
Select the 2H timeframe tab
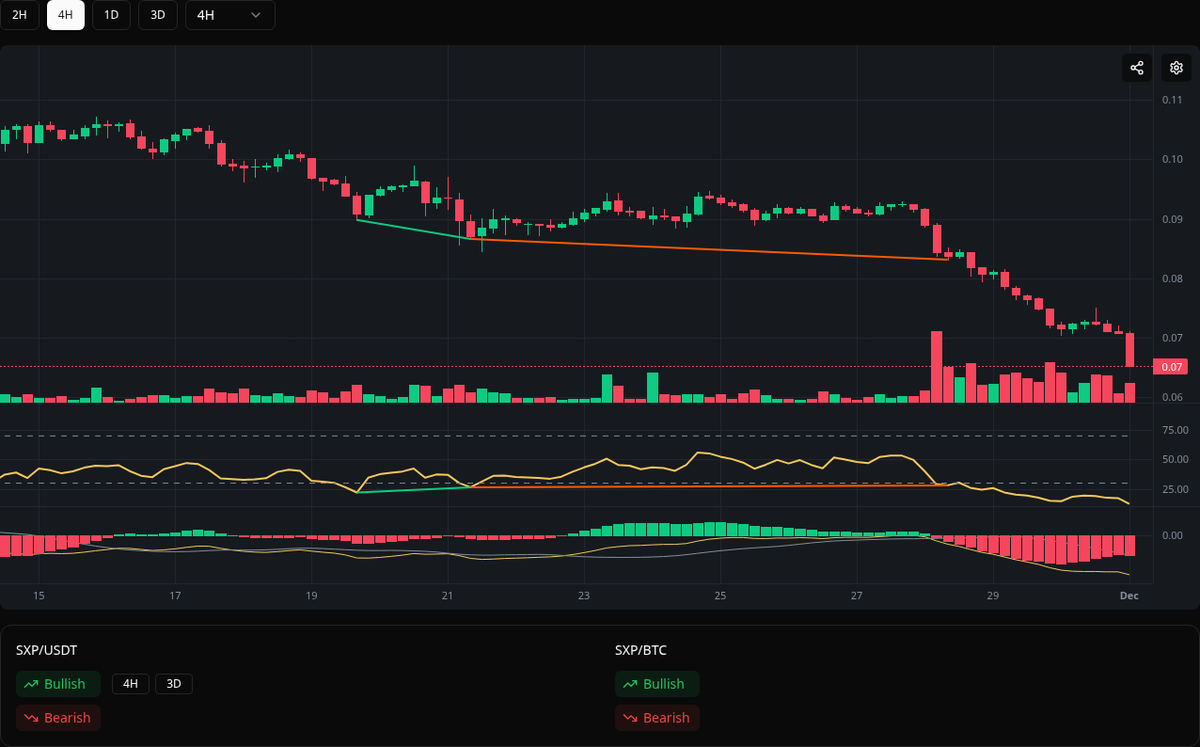[20, 15]
